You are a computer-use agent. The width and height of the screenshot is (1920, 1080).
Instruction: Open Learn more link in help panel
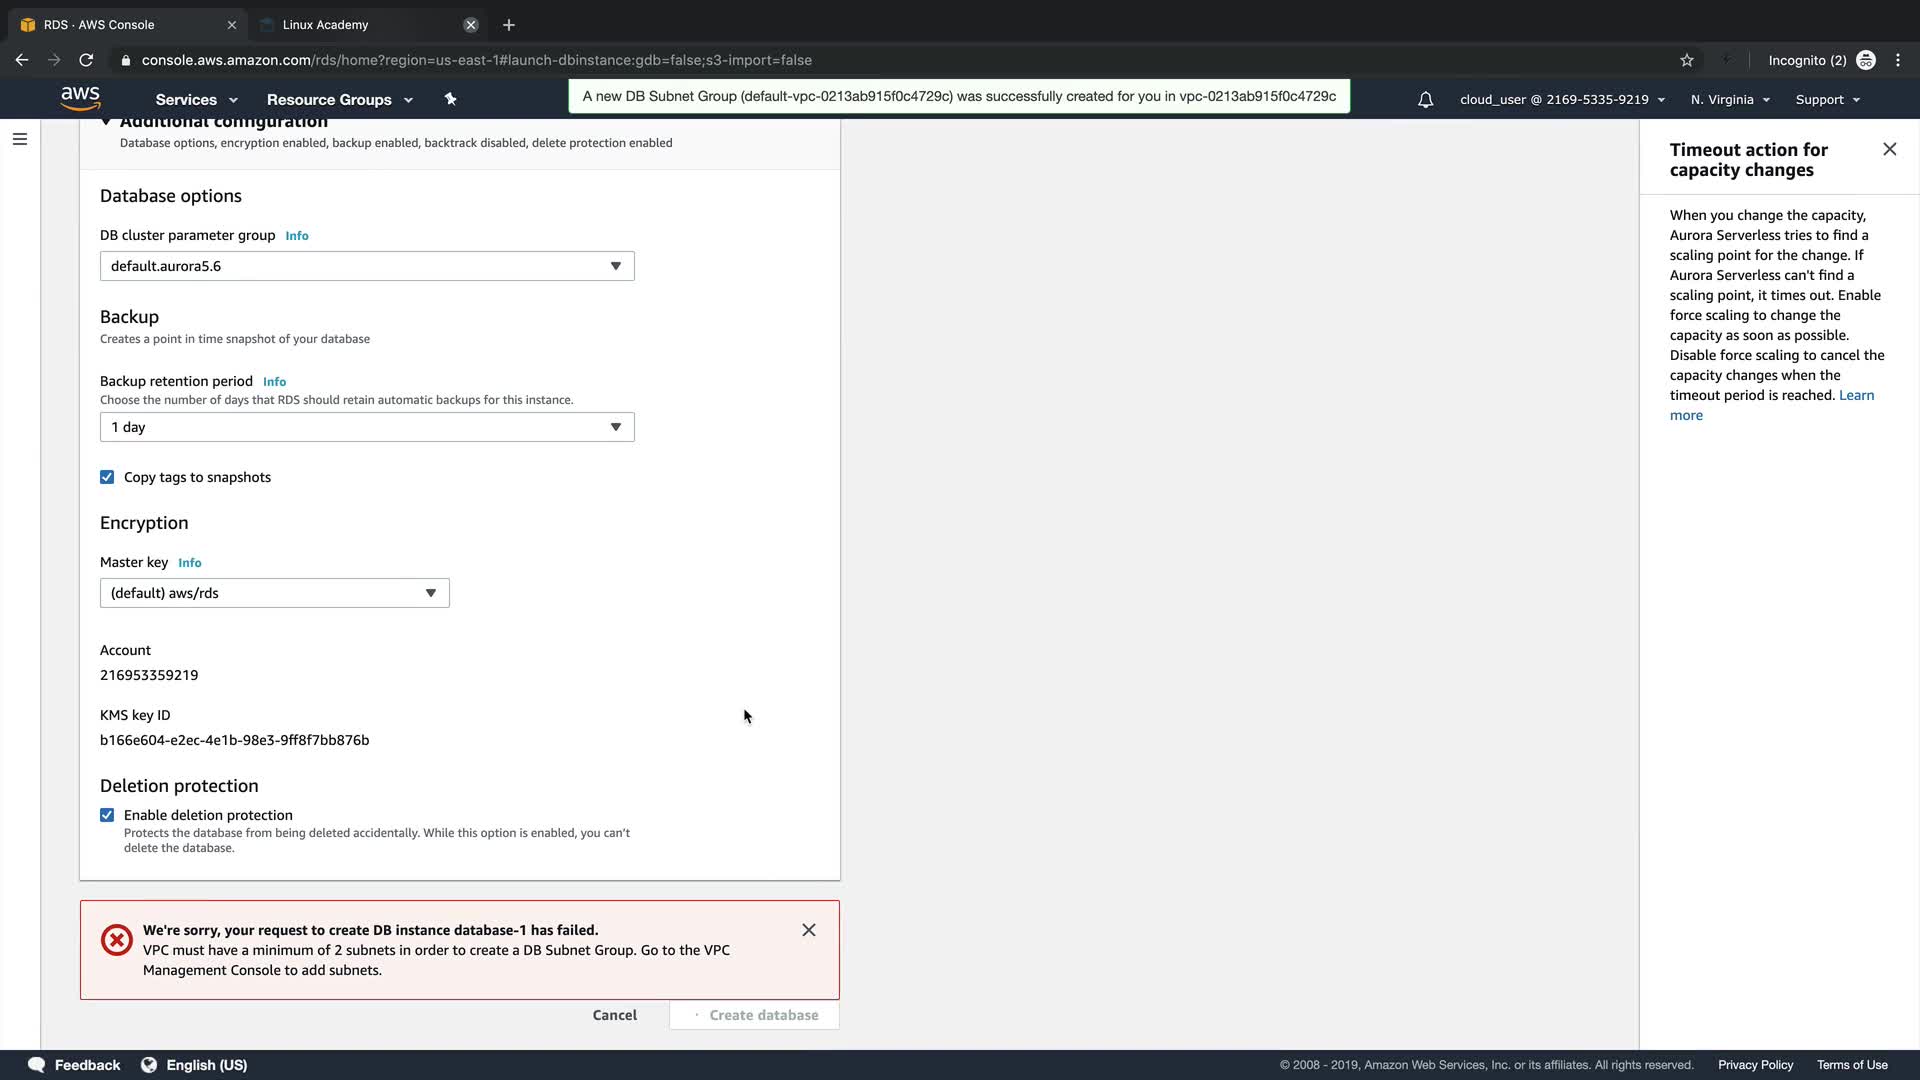coord(1856,395)
